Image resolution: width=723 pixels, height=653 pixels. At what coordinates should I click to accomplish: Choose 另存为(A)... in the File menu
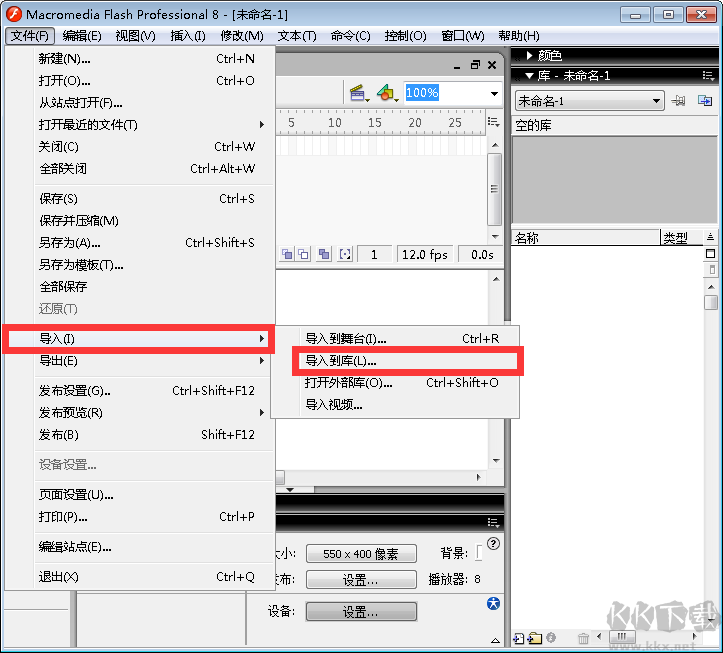coord(70,243)
